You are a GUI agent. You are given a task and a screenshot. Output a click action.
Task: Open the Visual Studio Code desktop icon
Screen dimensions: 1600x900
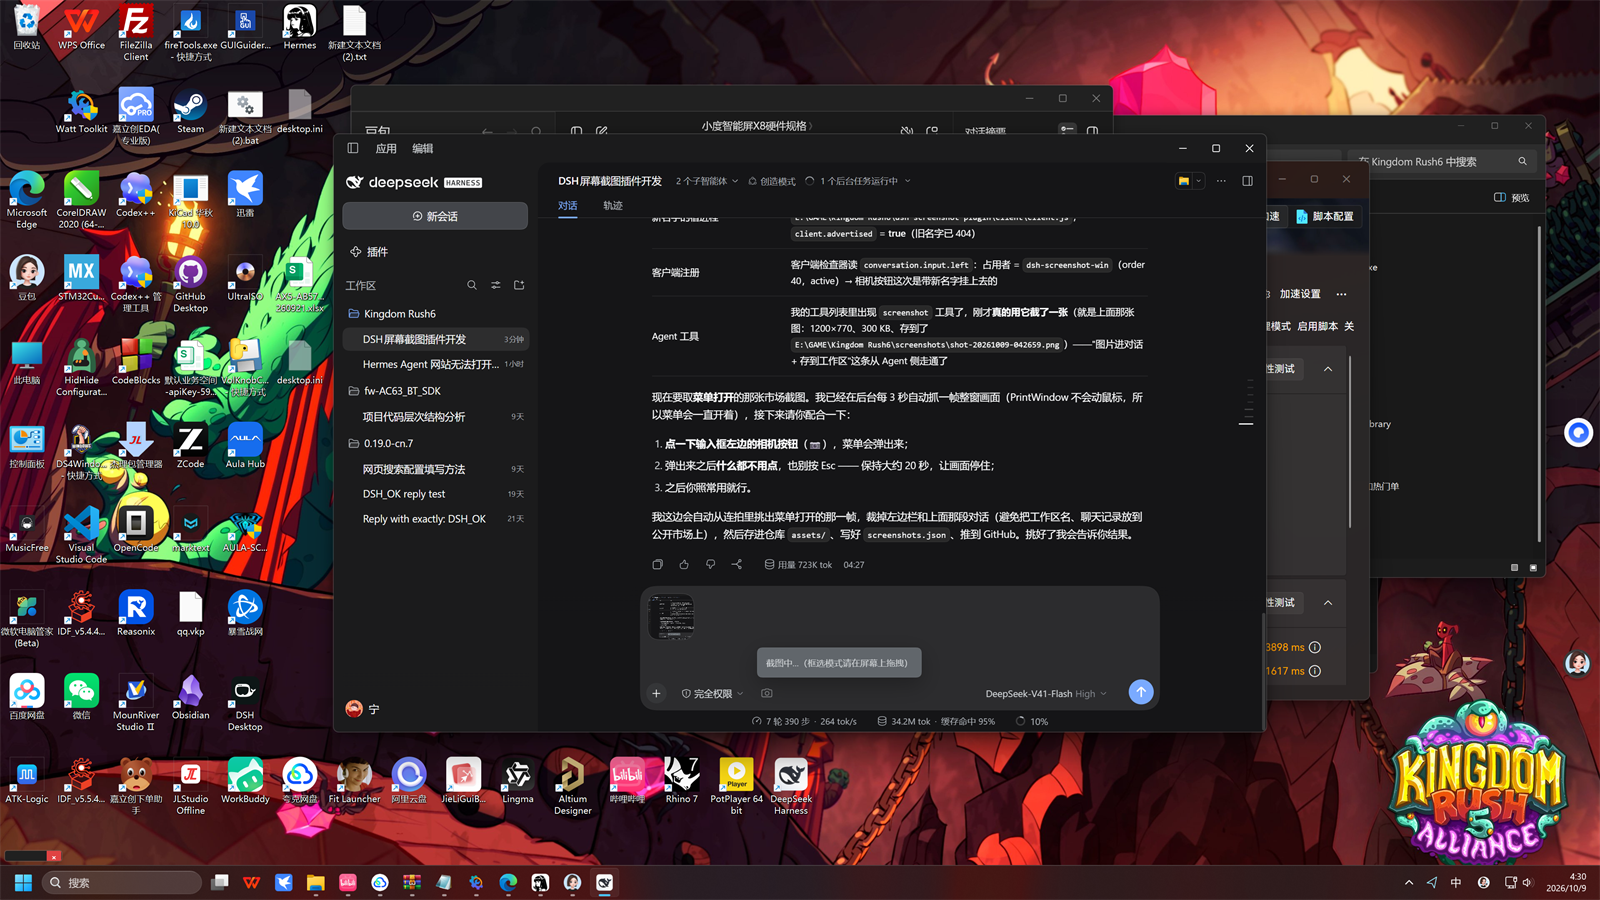click(x=81, y=535)
